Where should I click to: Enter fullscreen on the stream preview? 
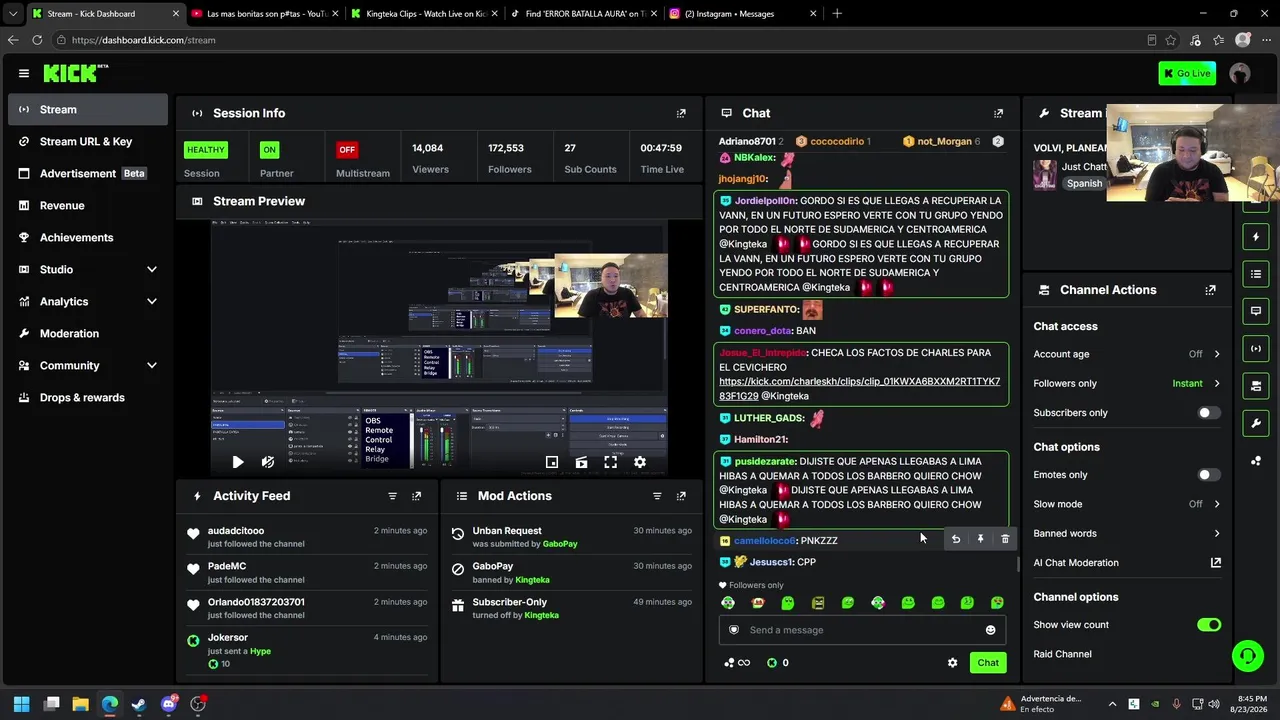coord(610,462)
